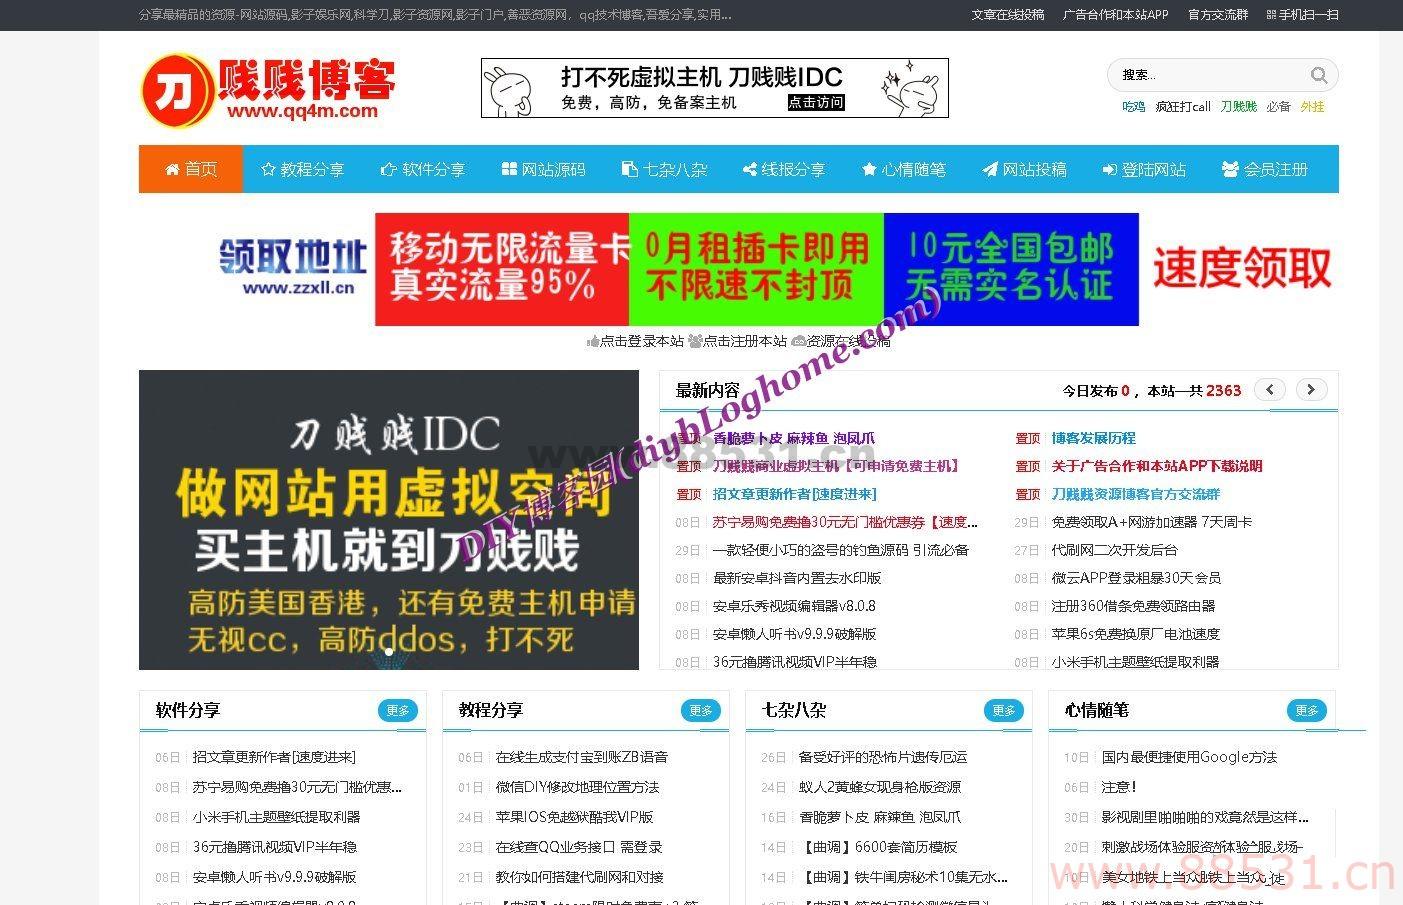Open 线报分享 navigation item
The height and width of the screenshot is (905, 1403).
coord(784,169)
